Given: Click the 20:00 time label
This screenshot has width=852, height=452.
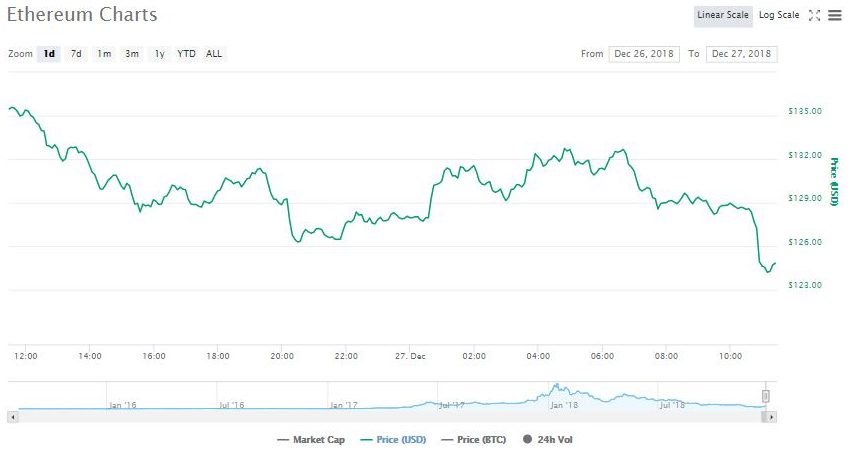Looking at the screenshot, I should pyautogui.click(x=282, y=356).
